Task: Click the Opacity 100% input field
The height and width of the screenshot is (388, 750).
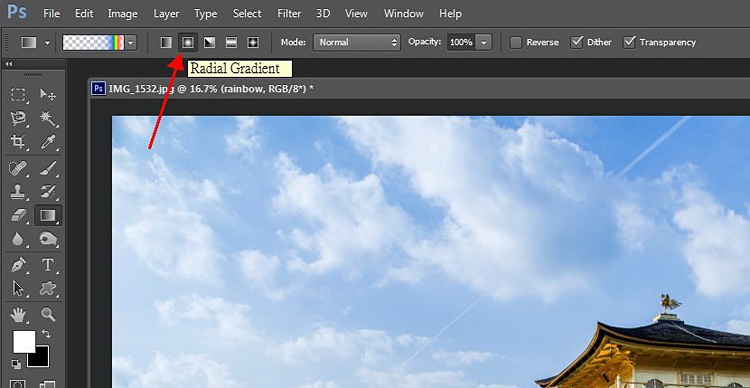Action: (462, 43)
